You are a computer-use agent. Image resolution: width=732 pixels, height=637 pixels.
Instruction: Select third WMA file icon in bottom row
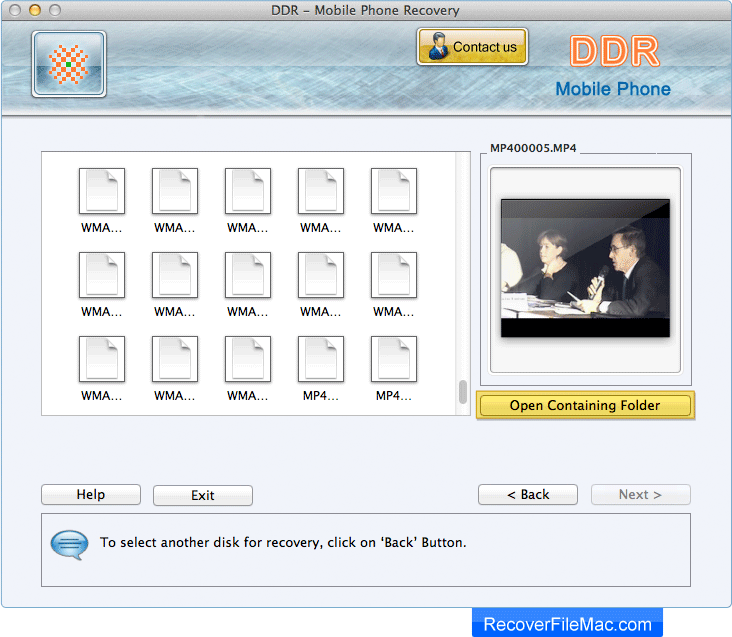coord(248,359)
